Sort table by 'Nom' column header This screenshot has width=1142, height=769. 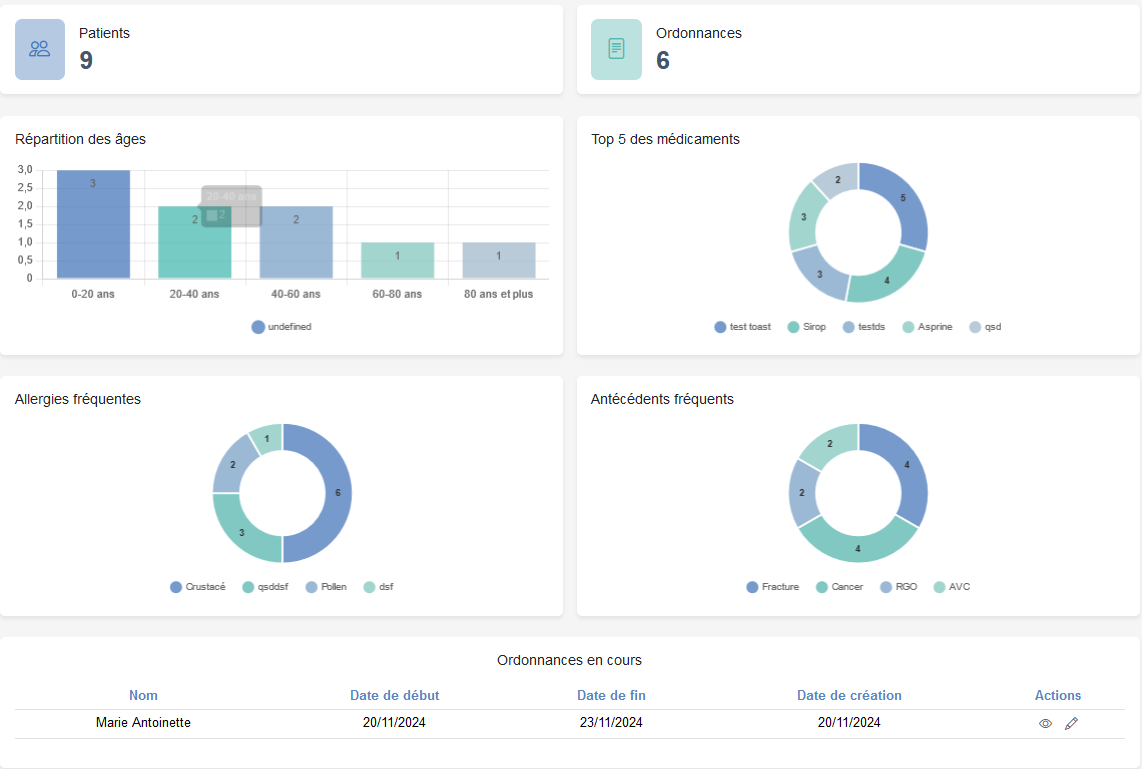click(143, 695)
